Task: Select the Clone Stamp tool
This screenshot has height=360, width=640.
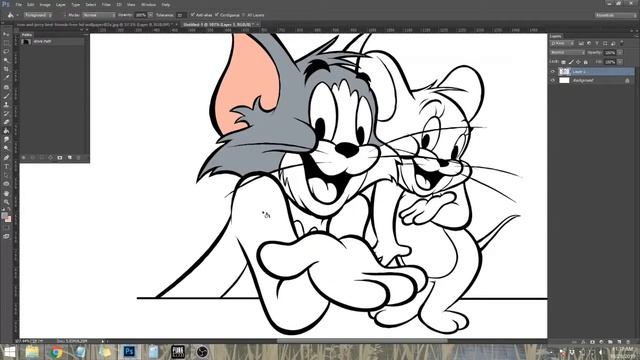Action: click(x=6, y=105)
